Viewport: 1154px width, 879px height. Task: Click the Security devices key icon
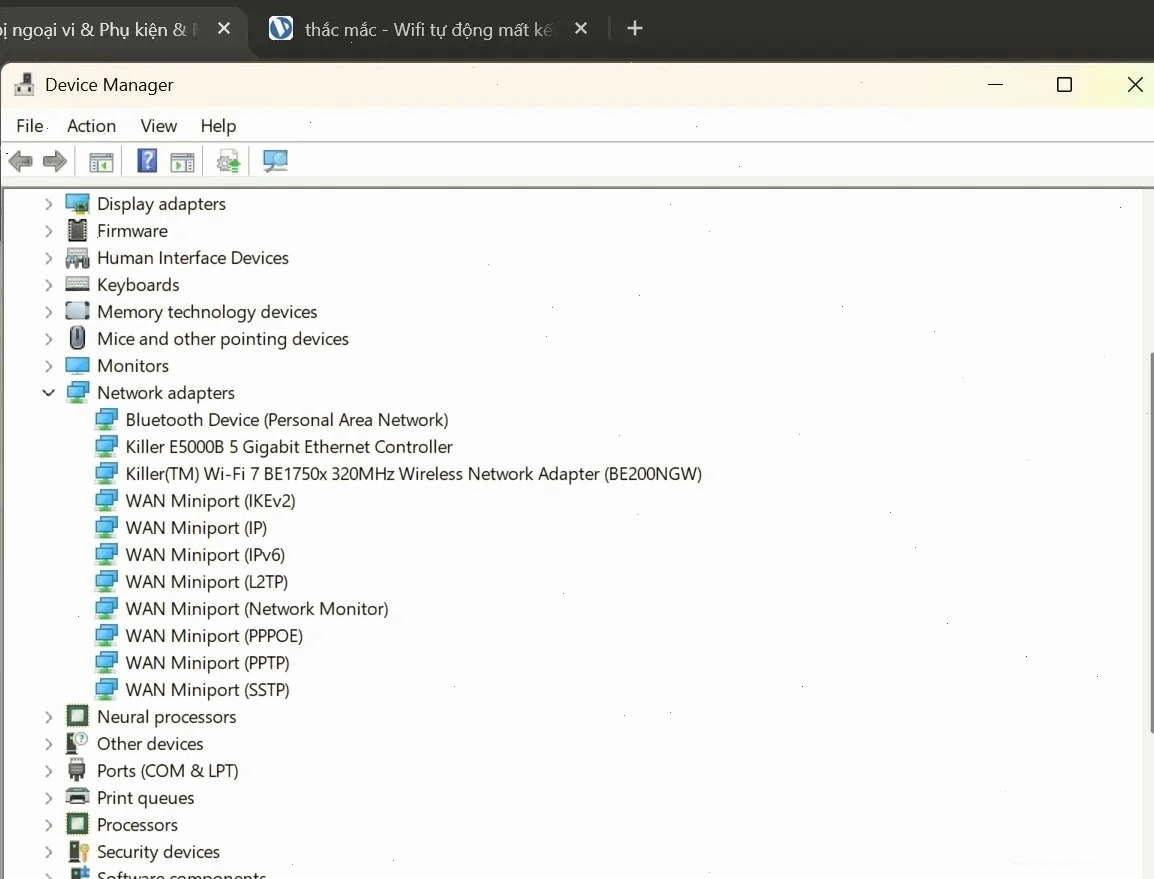tap(78, 851)
